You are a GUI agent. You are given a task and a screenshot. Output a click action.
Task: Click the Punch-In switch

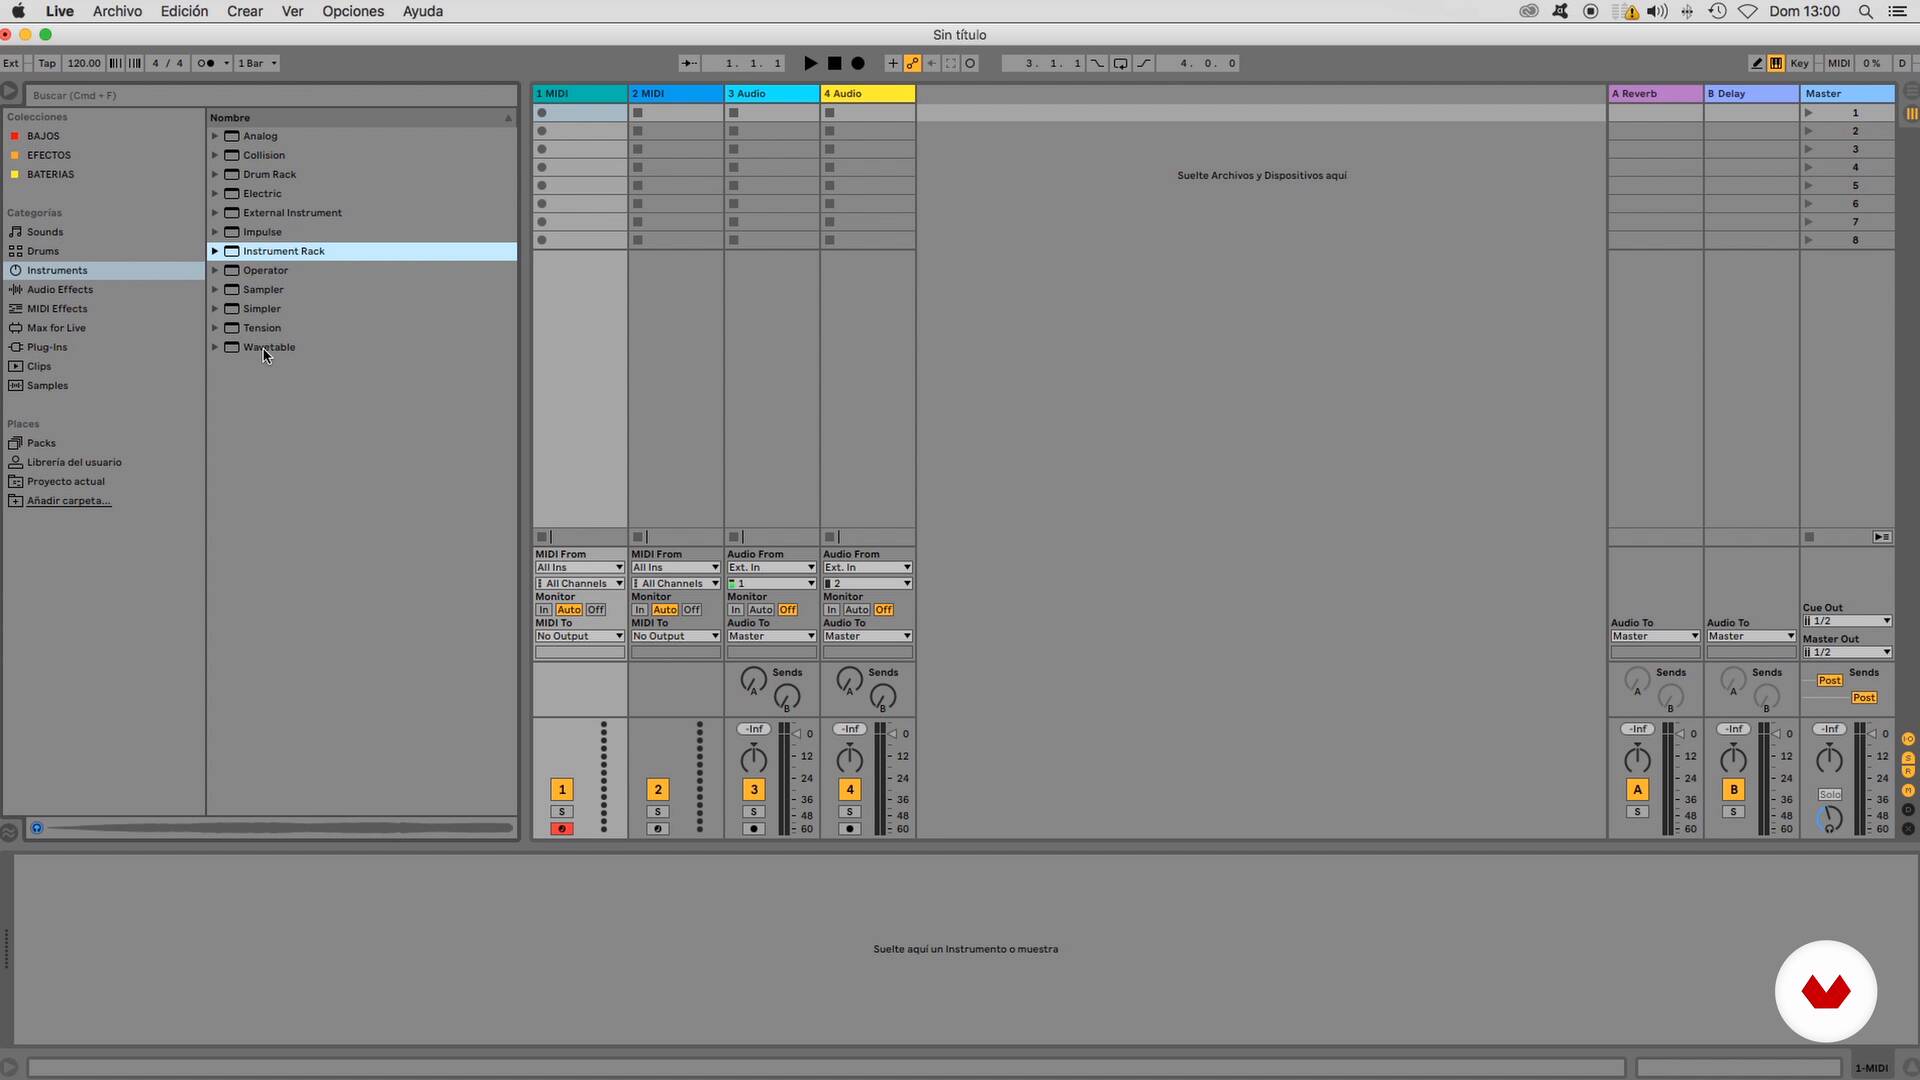[x=1097, y=63]
